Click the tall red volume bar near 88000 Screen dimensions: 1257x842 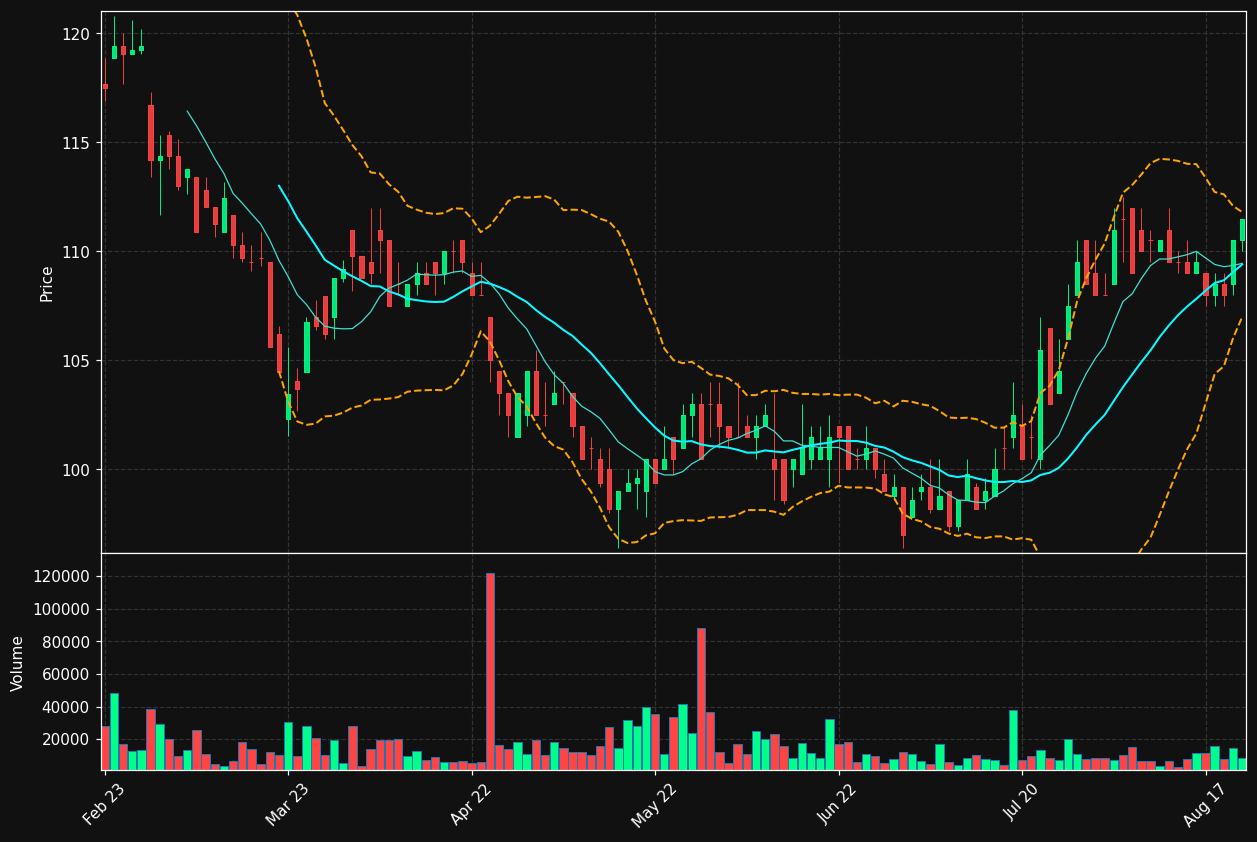pyautogui.click(x=701, y=699)
